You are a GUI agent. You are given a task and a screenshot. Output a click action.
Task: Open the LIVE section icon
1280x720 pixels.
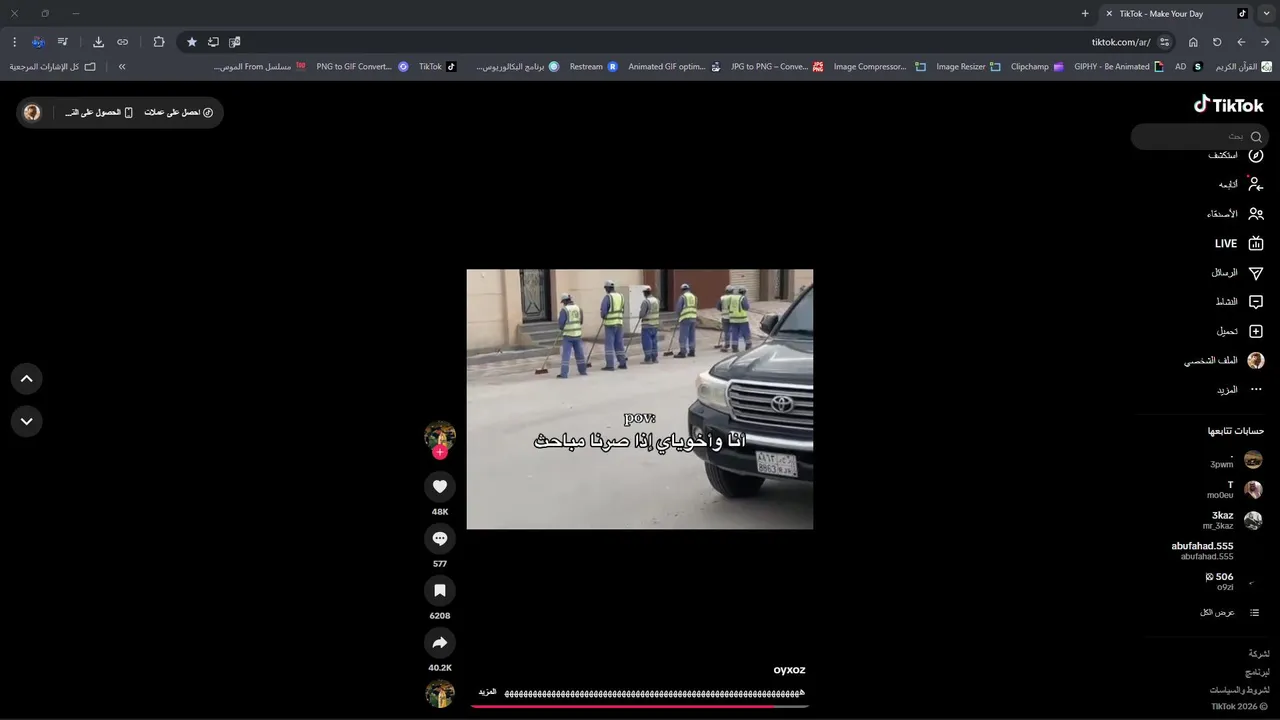click(x=1256, y=243)
